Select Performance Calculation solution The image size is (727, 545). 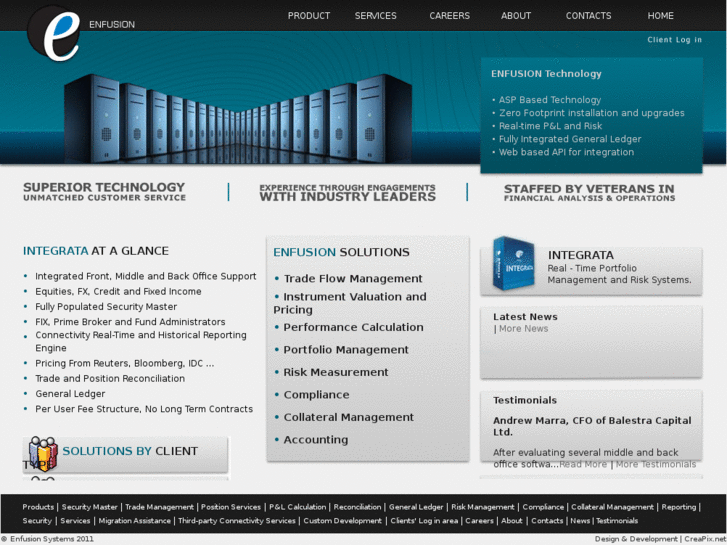pyautogui.click(x=353, y=327)
